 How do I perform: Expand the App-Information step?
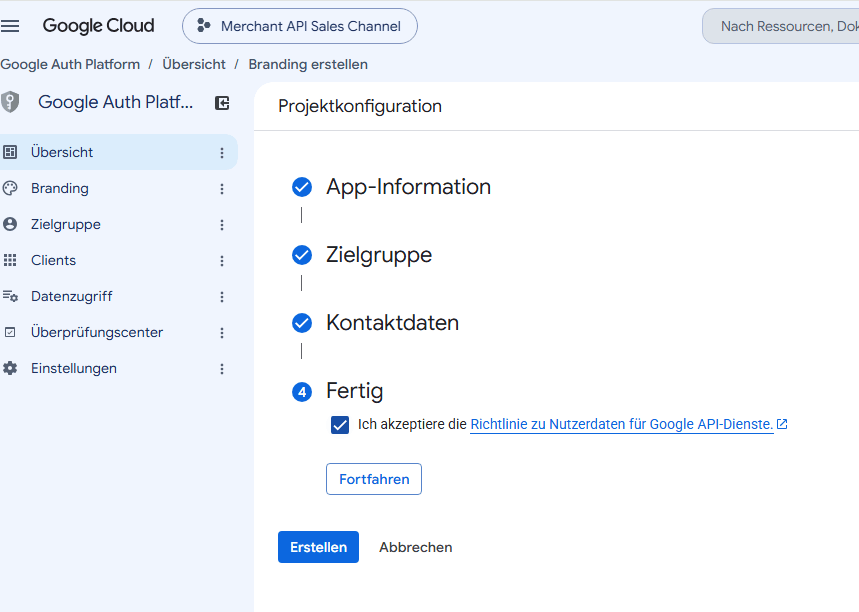408,187
